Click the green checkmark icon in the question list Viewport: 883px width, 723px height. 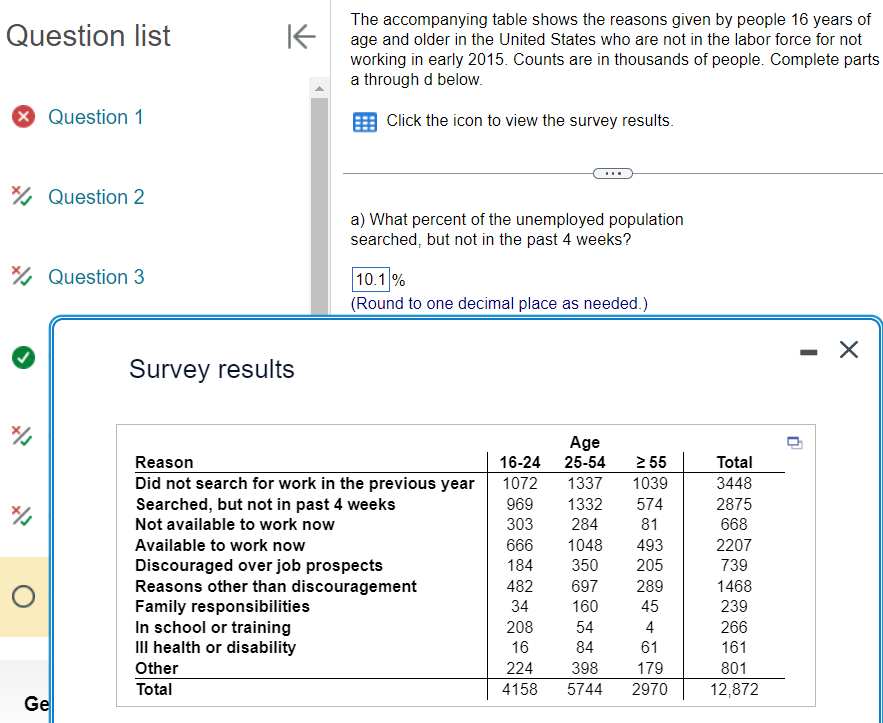click(x=22, y=357)
